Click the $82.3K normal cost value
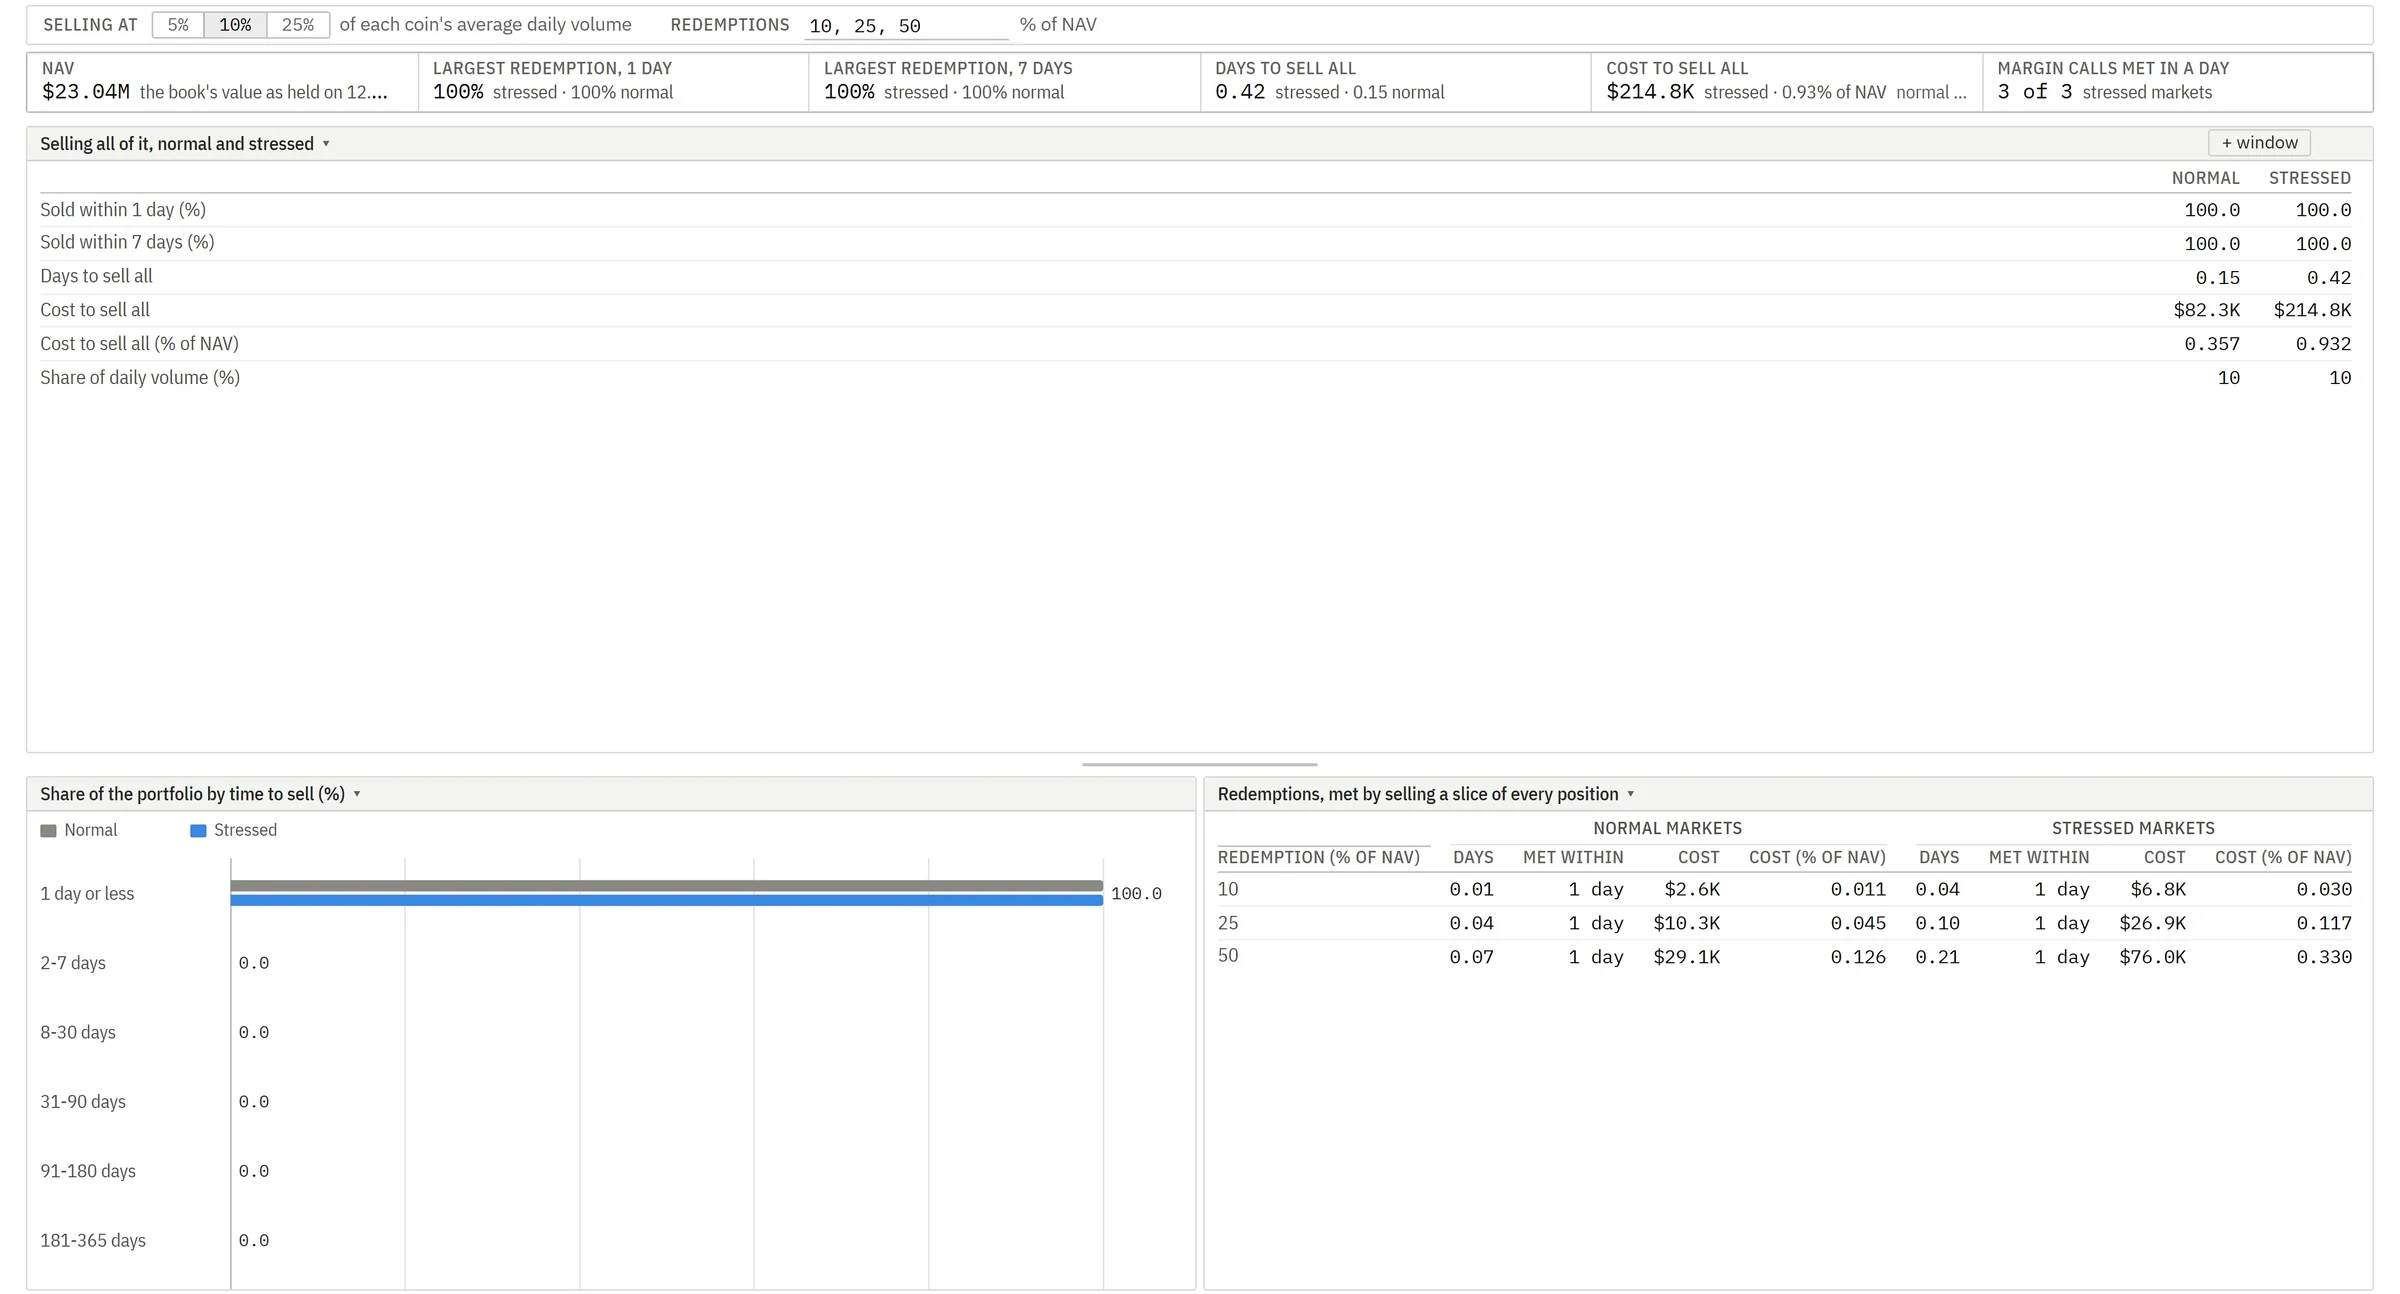2400x1294 pixels. tap(2206, 311)
